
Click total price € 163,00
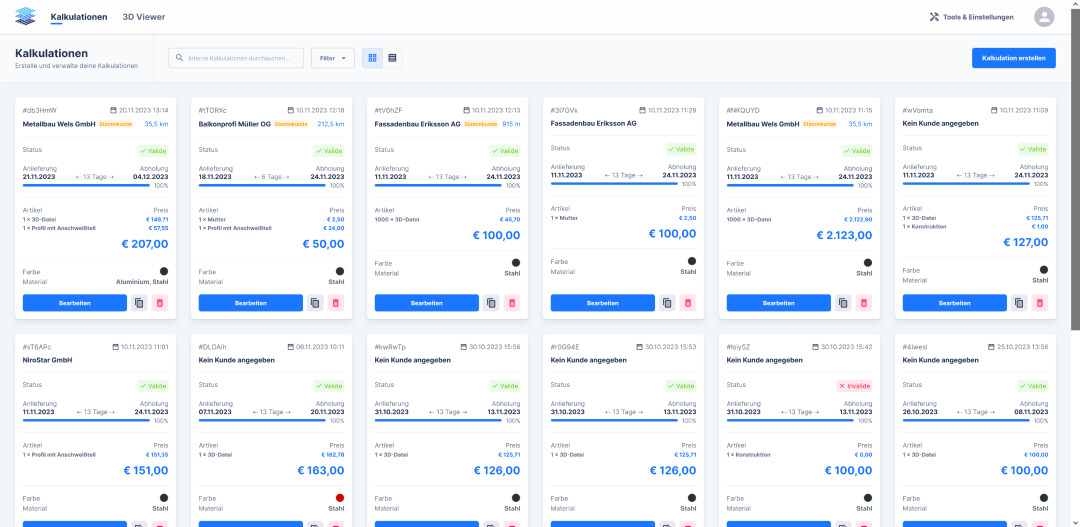point(321,471)
